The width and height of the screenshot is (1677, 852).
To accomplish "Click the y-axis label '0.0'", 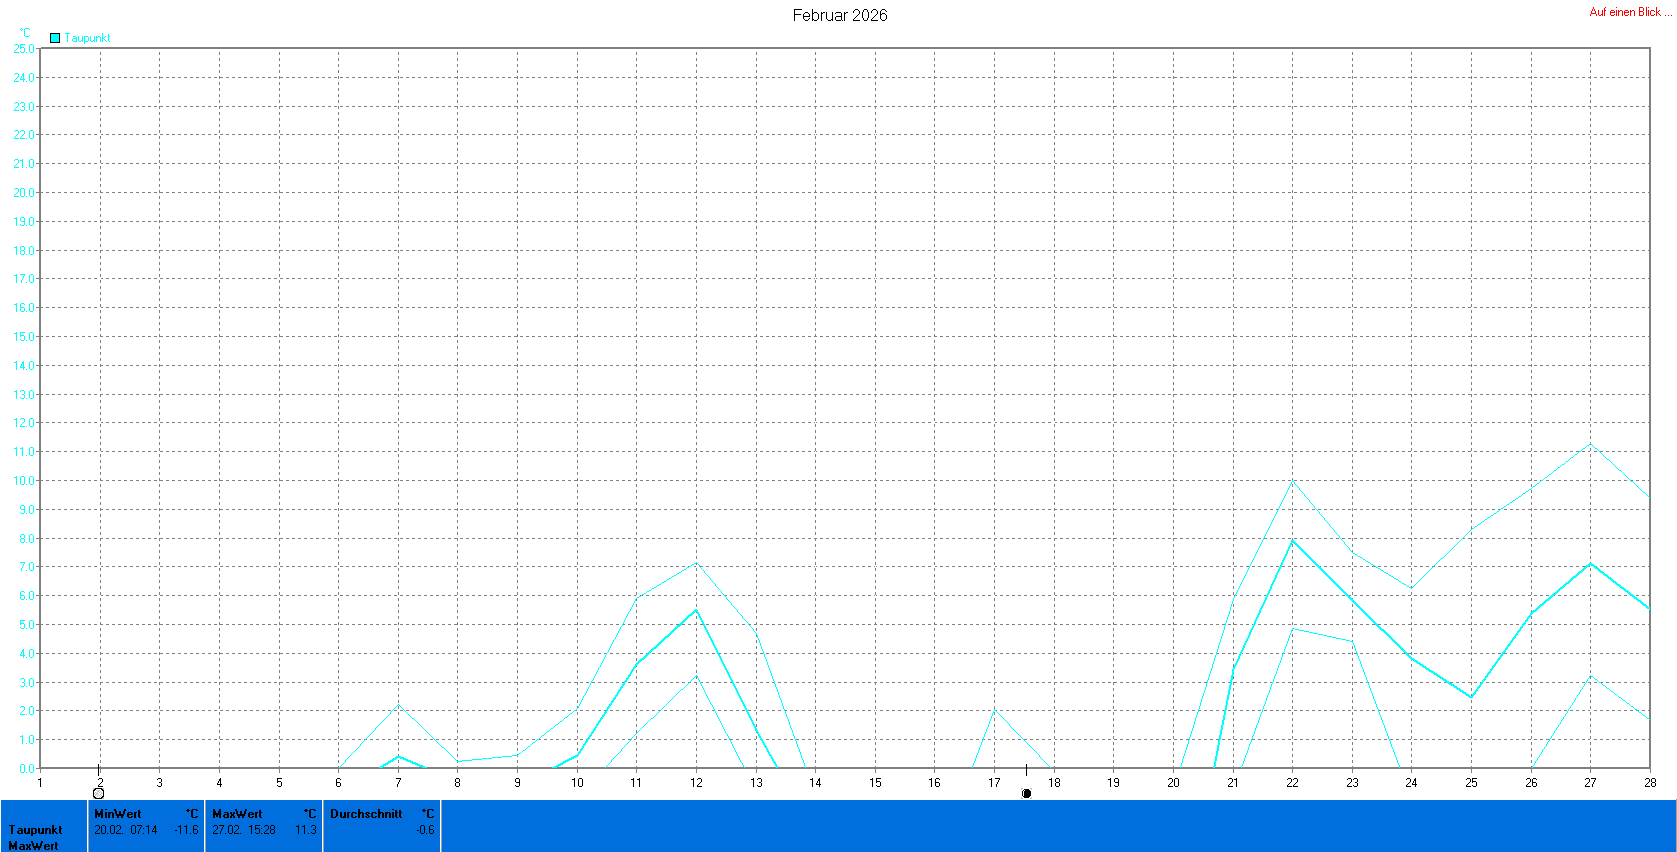I will tap(26, 768).
